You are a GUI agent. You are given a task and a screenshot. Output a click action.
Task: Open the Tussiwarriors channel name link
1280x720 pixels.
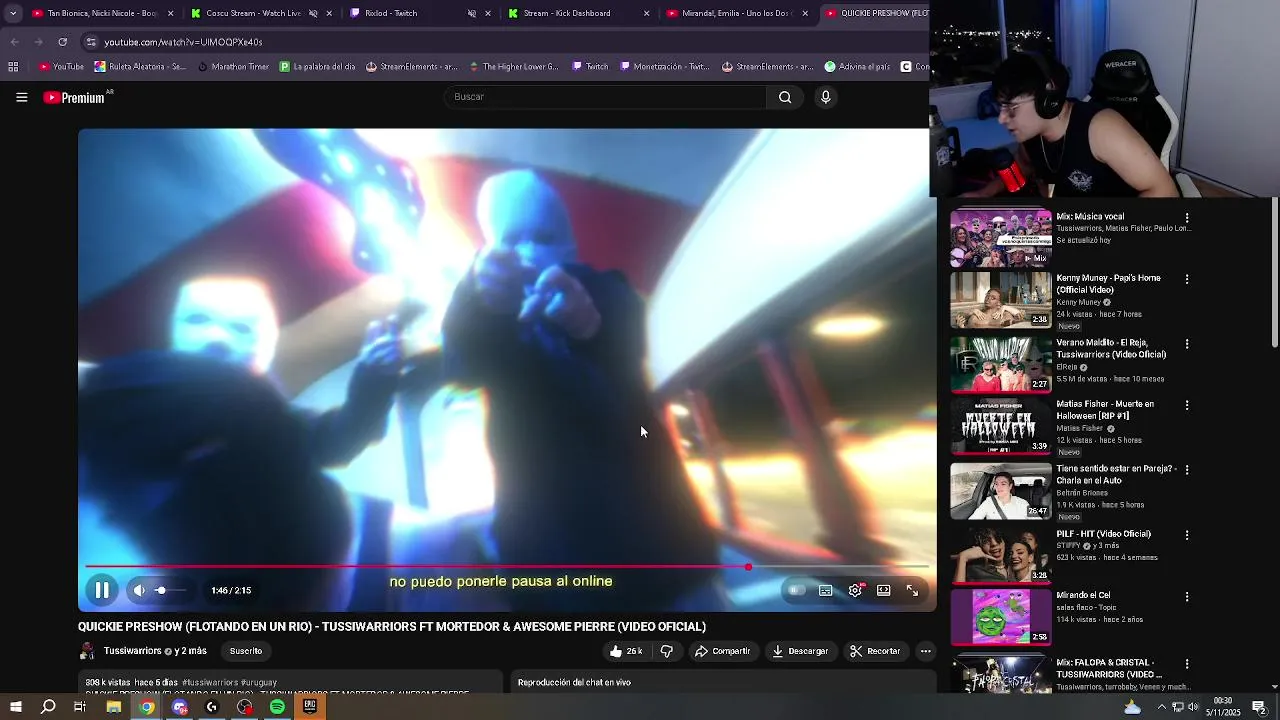(132, 651)
